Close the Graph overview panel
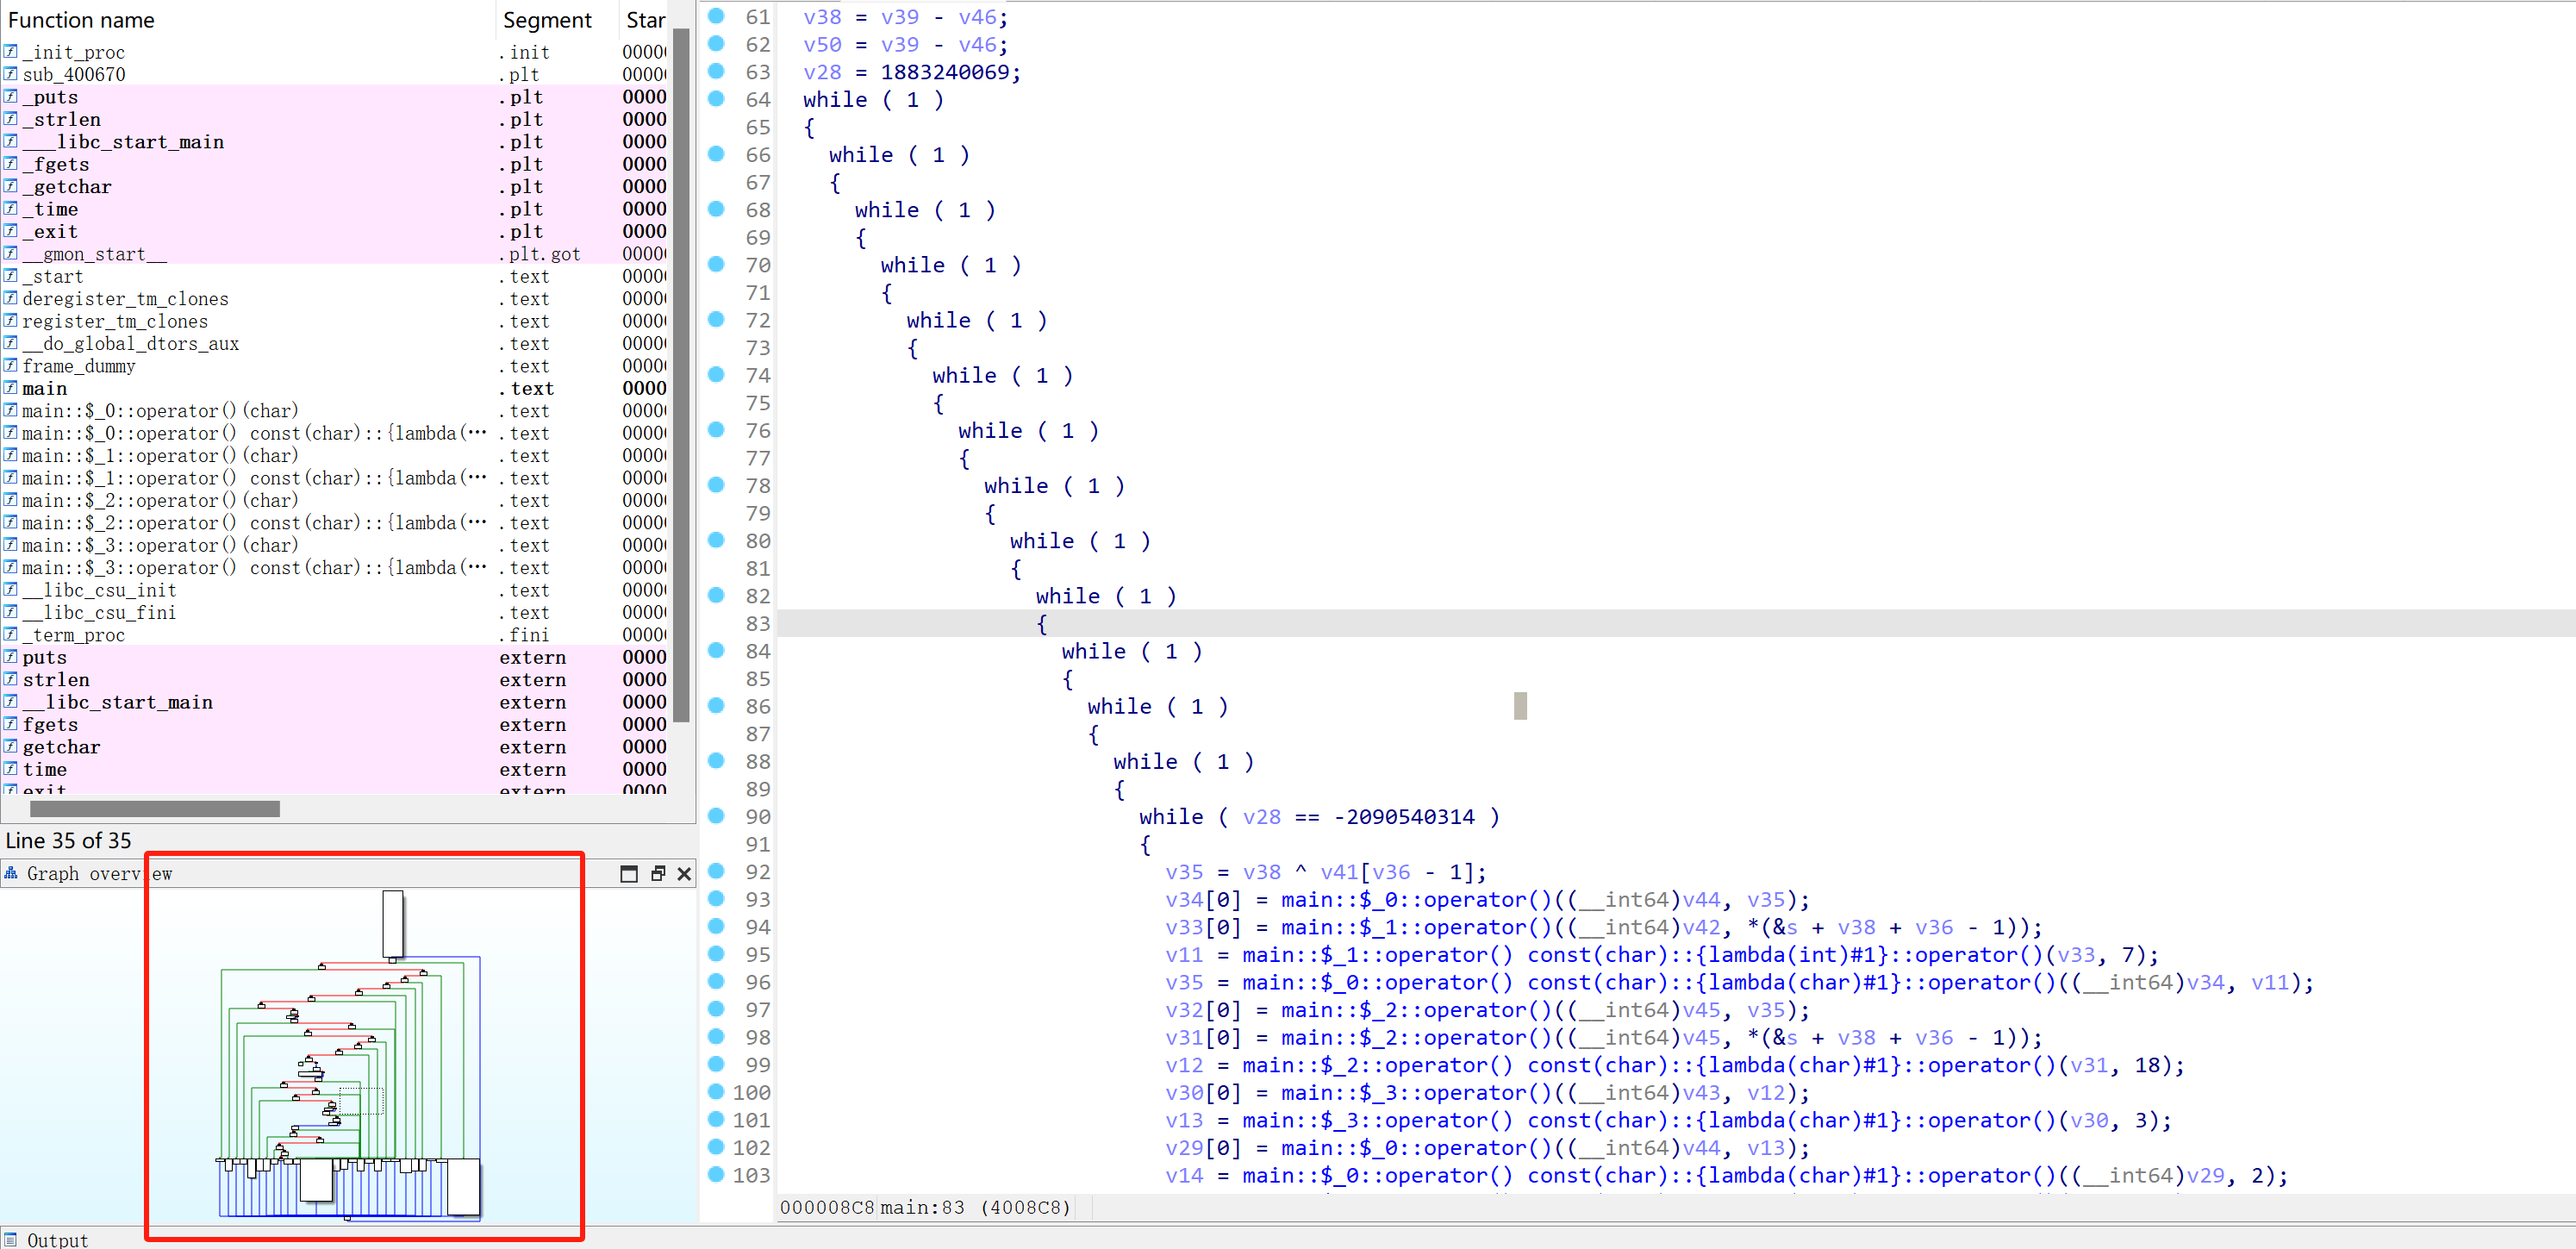The height and width of the screenshot is (1249, 2576). pyautogui.click(x=684, y=874)
